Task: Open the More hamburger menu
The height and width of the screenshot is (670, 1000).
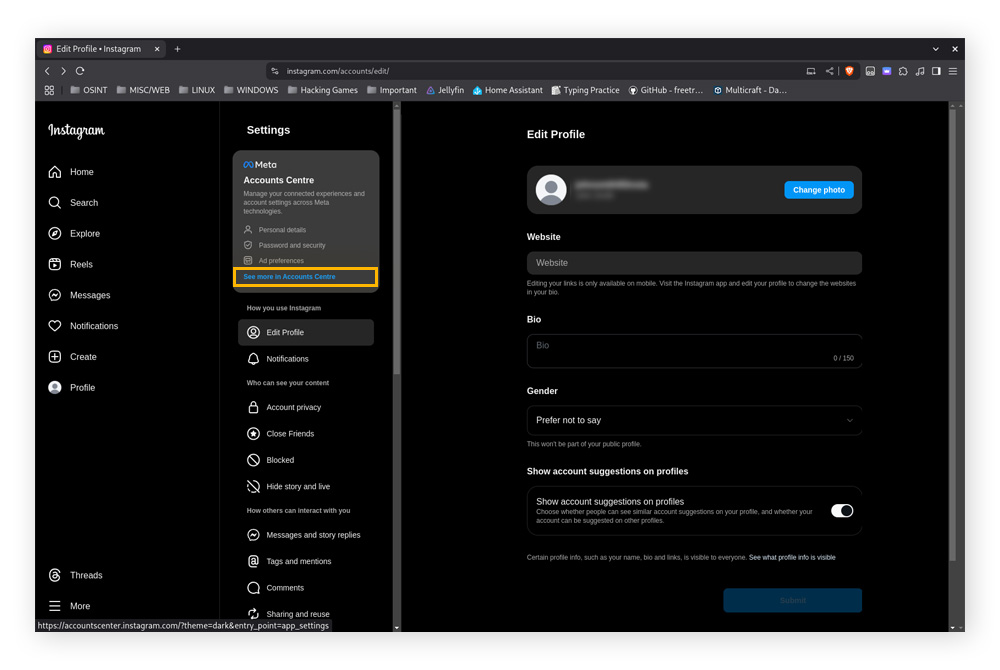Action: (x=70, y=606)
